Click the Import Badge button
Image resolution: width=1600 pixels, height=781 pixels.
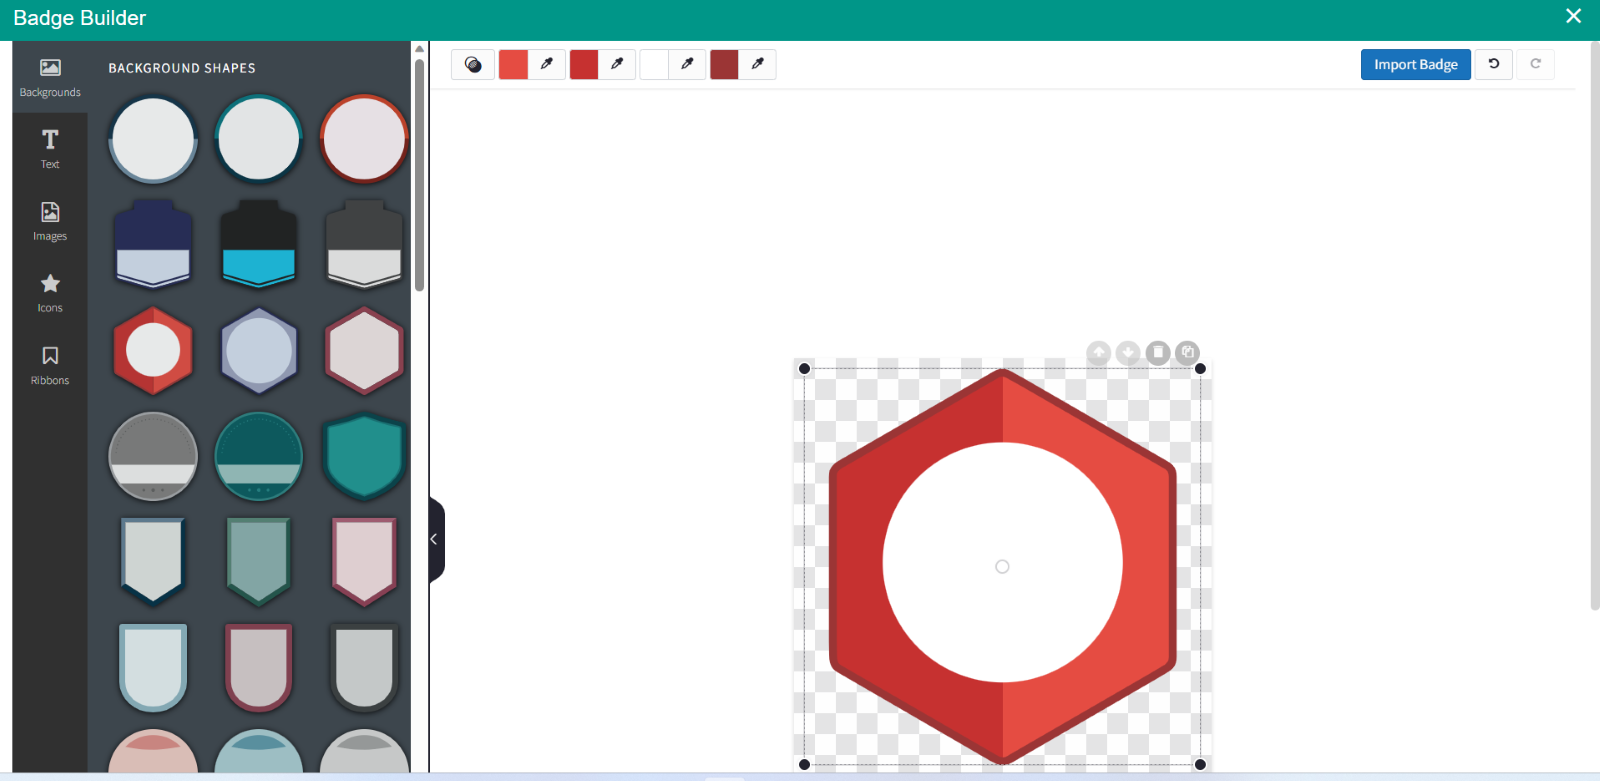[1415, 65]
